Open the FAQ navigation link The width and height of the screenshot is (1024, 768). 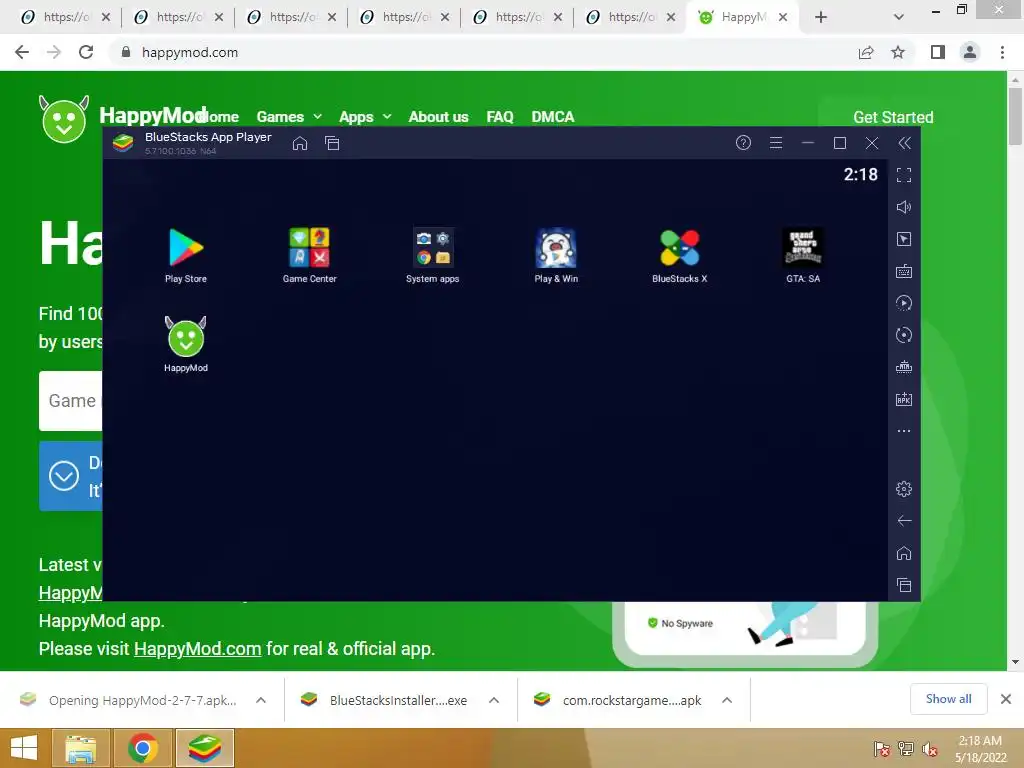[500, 117]
